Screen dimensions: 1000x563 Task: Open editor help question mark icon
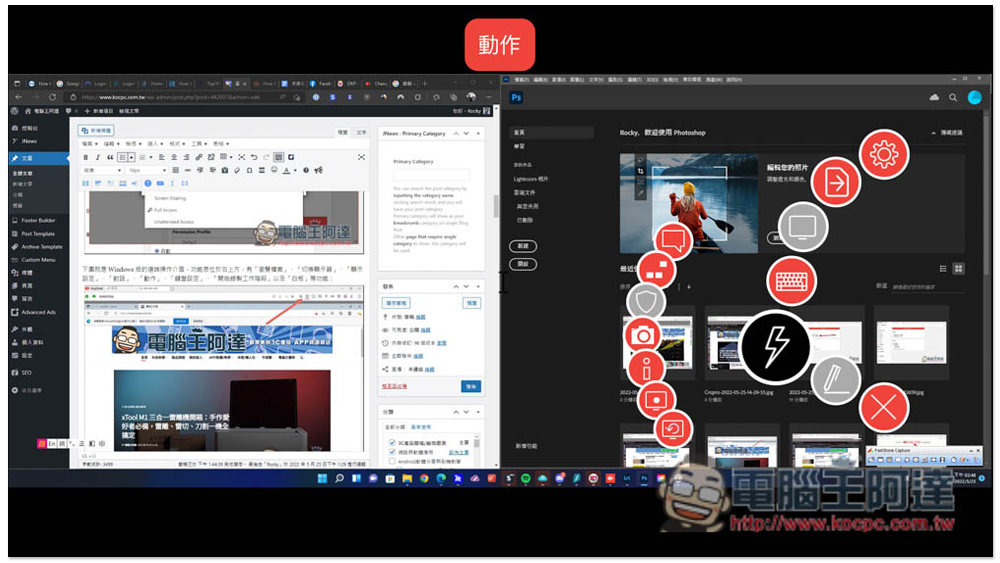pyautogui.click(x=306, y=170)
